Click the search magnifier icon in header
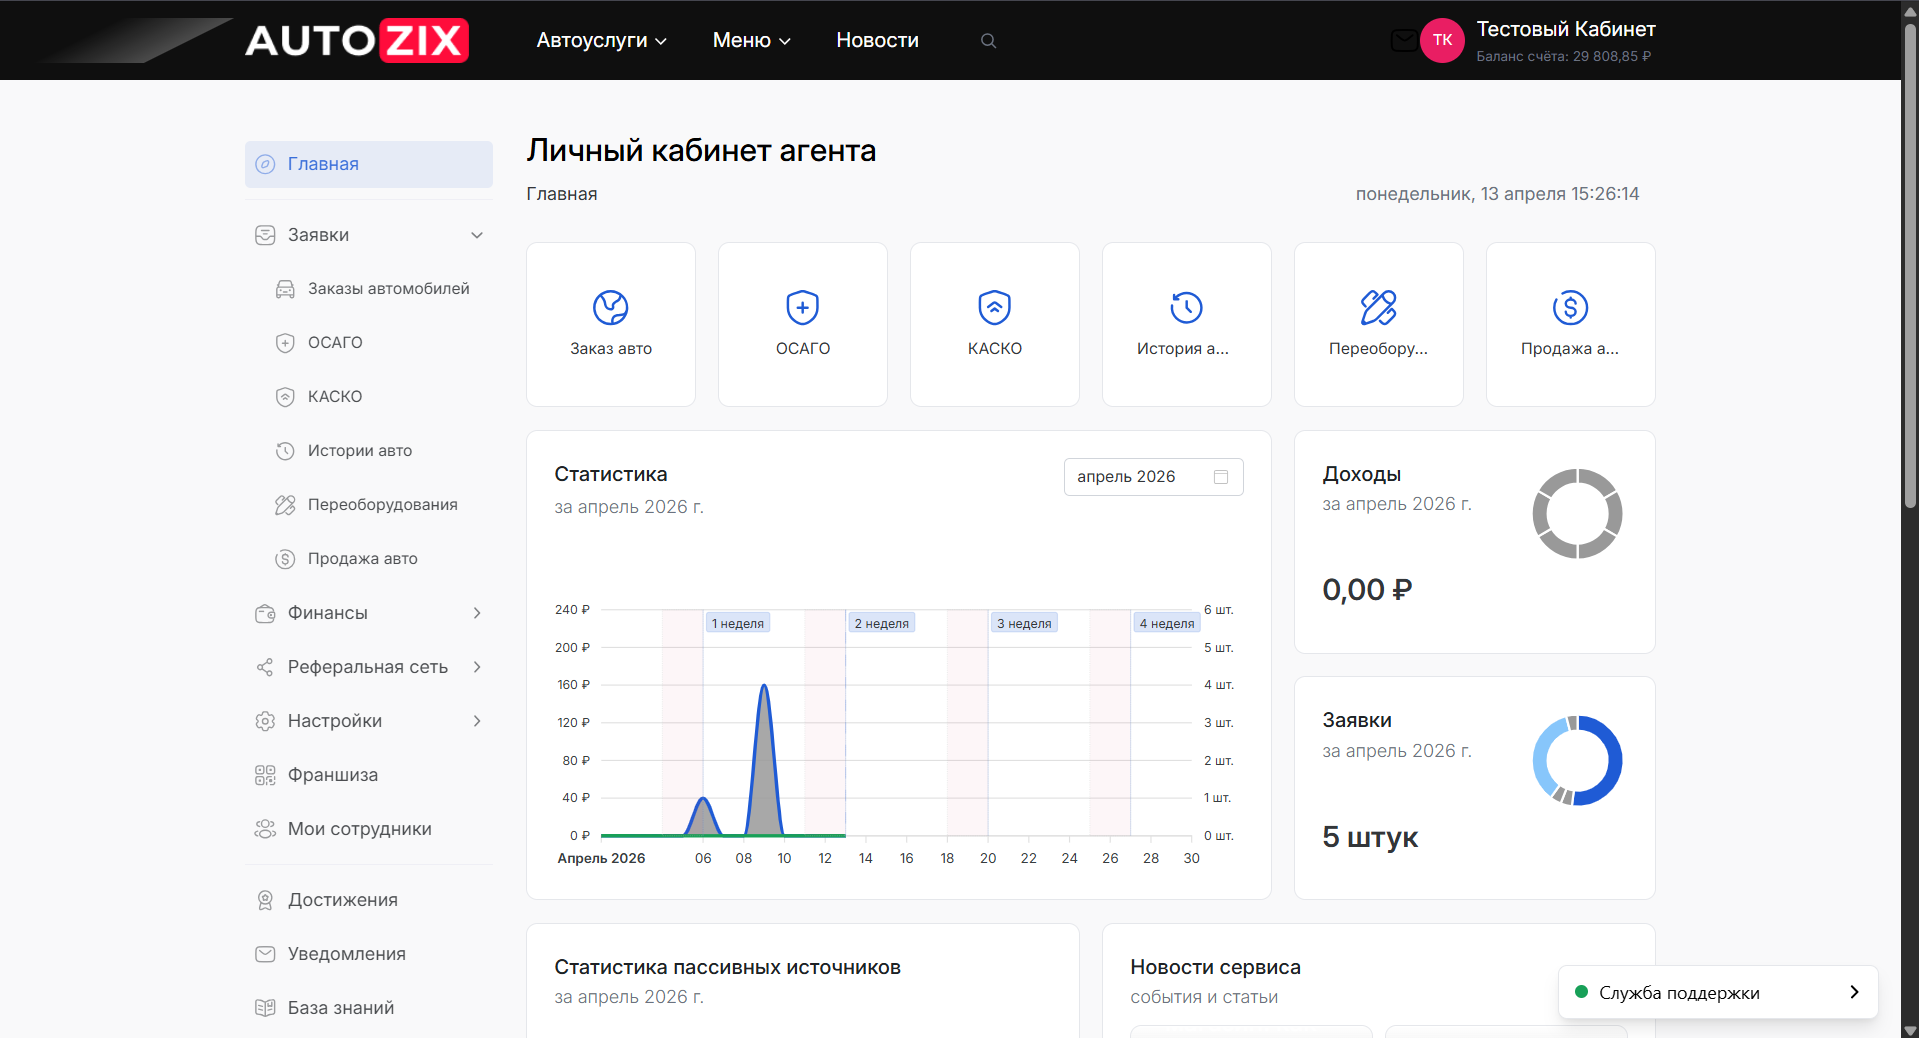This screenshot has height=1038, width=1919. (x=988, y=41)
